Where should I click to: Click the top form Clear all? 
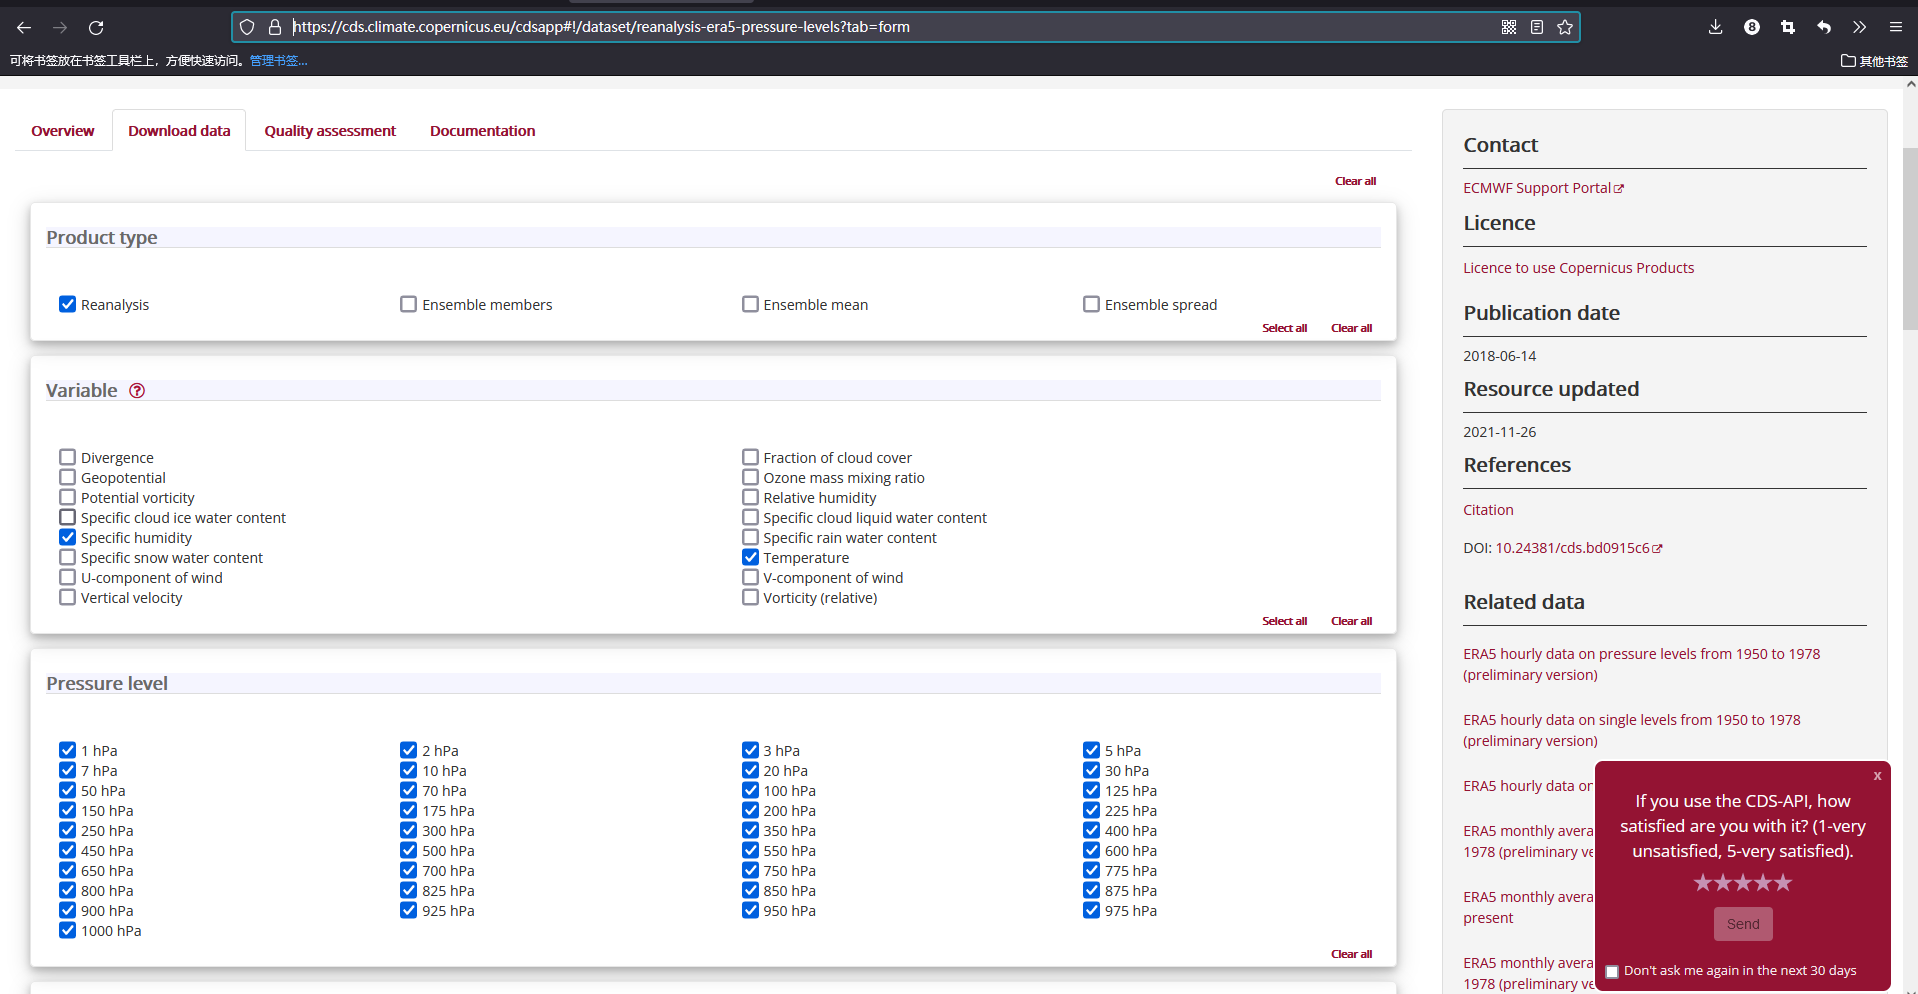(x=1355, y=181)
